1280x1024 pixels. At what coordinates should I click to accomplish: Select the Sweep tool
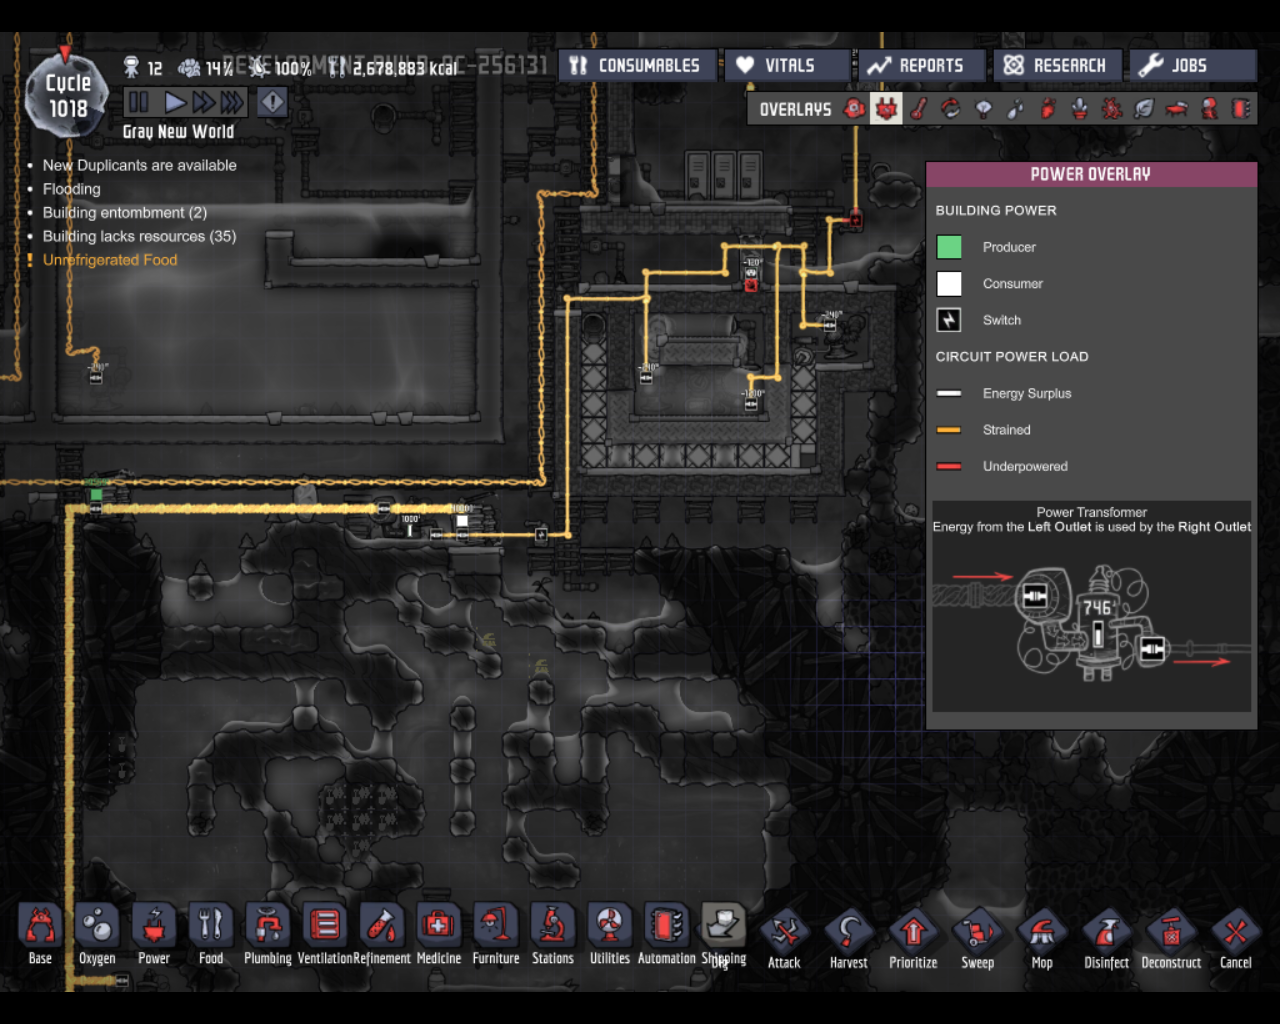977,940
